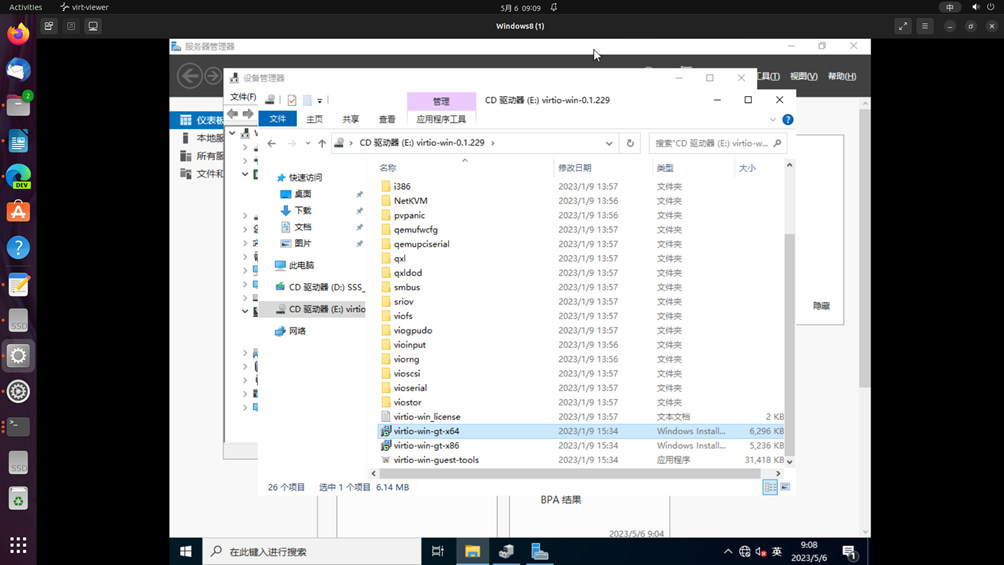1004x565 pixels.
Task: Click 隐藏 link in Server Manager
Action: (x=822, y=306)
